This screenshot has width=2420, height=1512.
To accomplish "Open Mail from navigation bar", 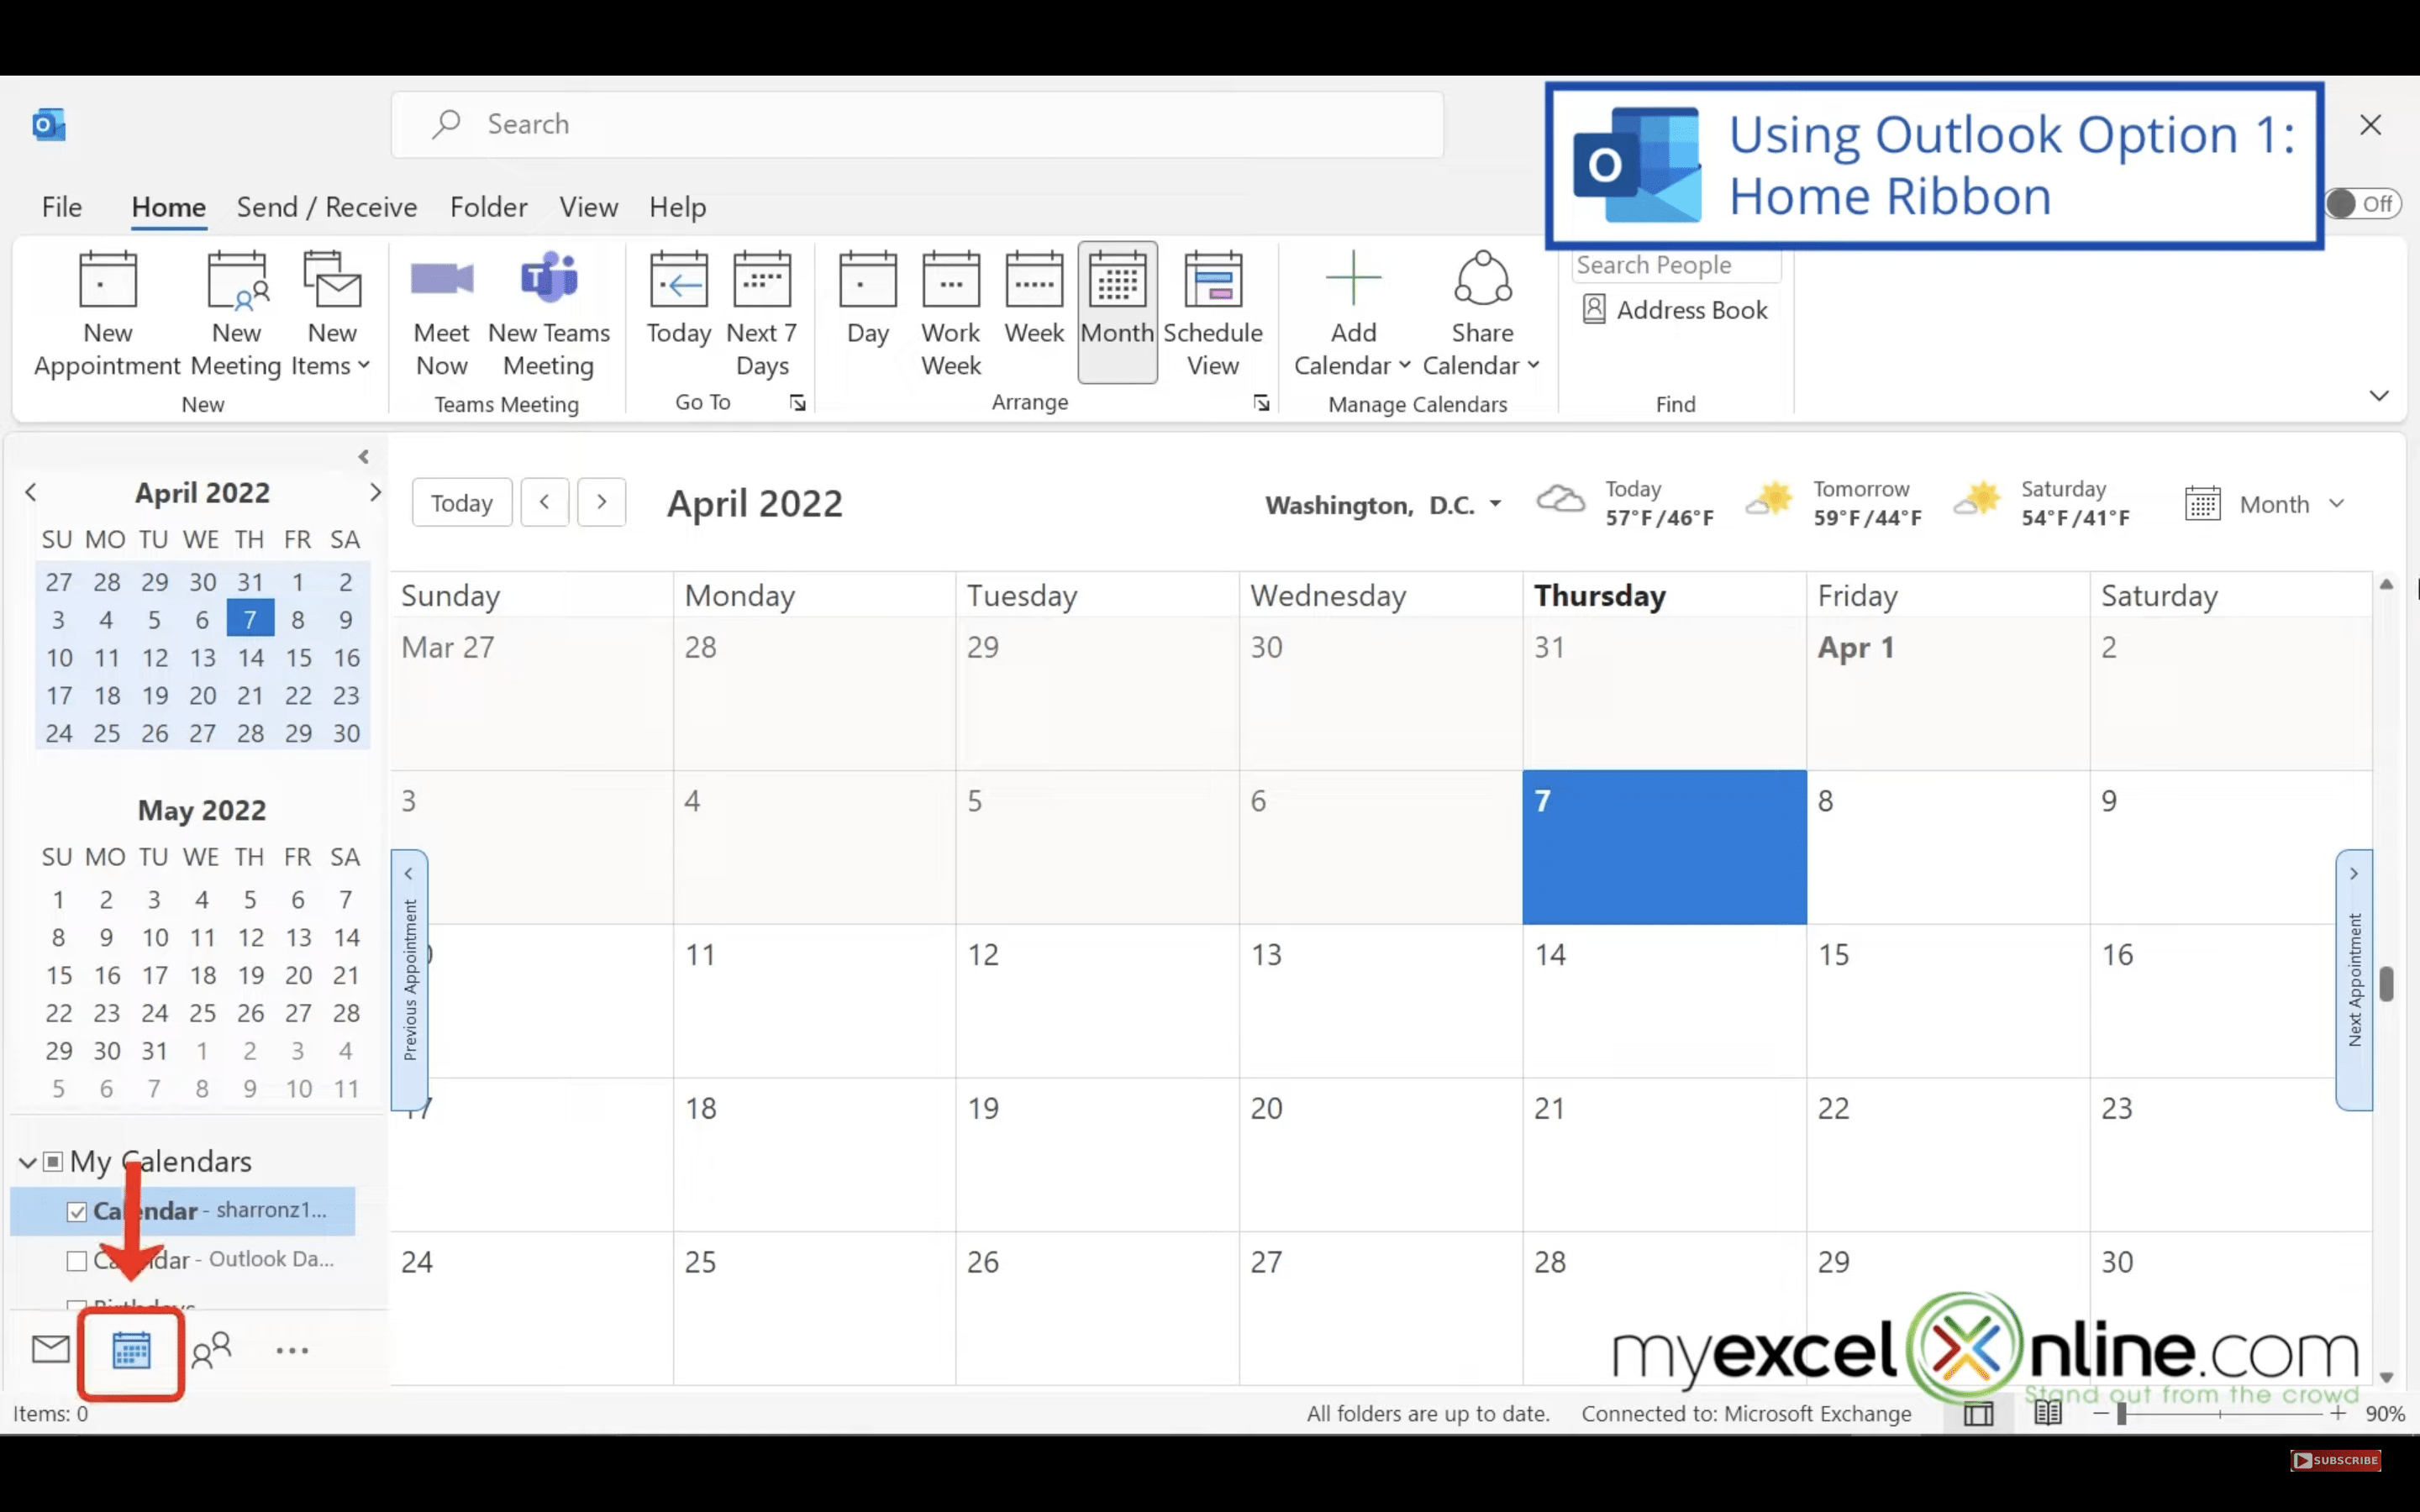I will 50,1349.
